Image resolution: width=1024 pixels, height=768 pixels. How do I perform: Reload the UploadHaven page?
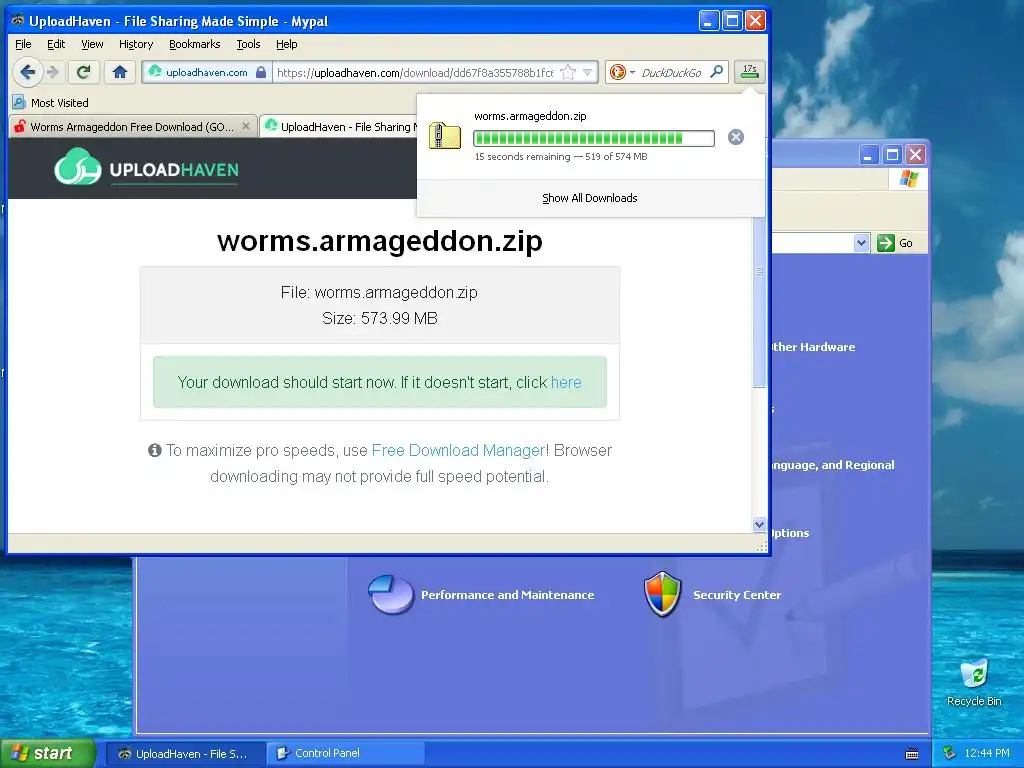(x=84, y=72)
